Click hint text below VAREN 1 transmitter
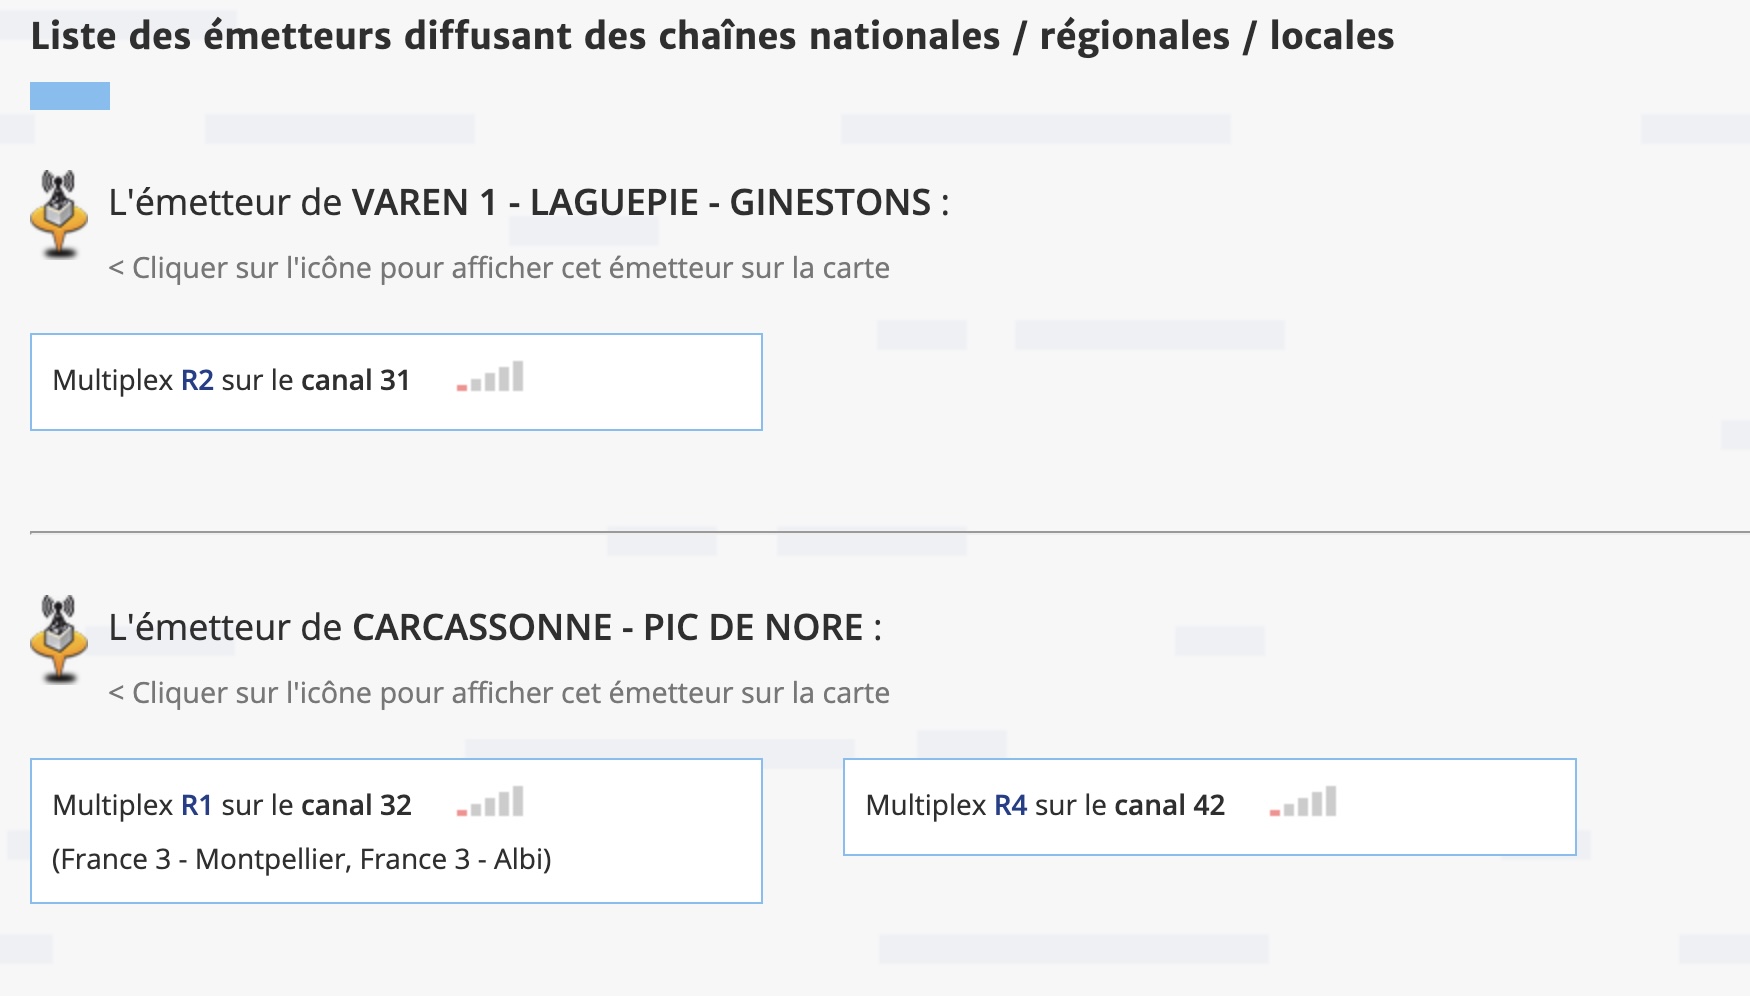 click(499, 268)
